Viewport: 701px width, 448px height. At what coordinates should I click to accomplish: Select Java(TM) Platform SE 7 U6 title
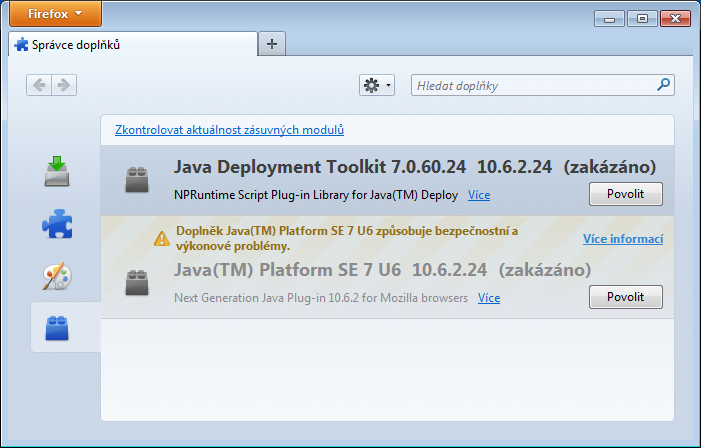[x=287, y=270]
